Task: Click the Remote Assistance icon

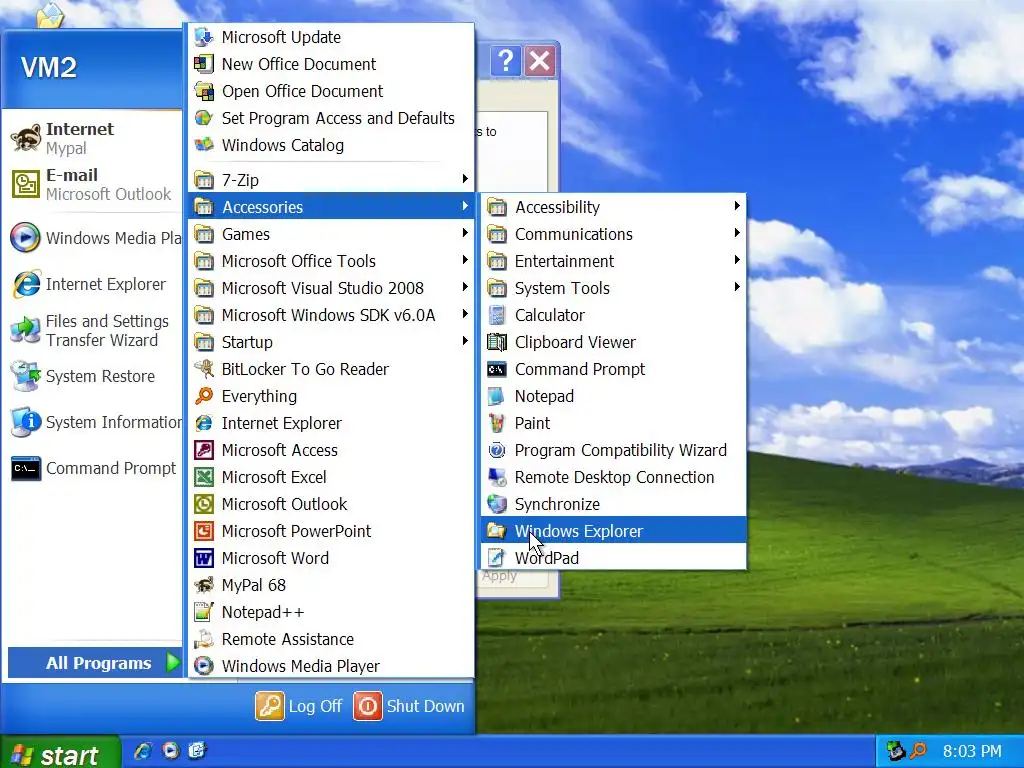Action: 204,639
